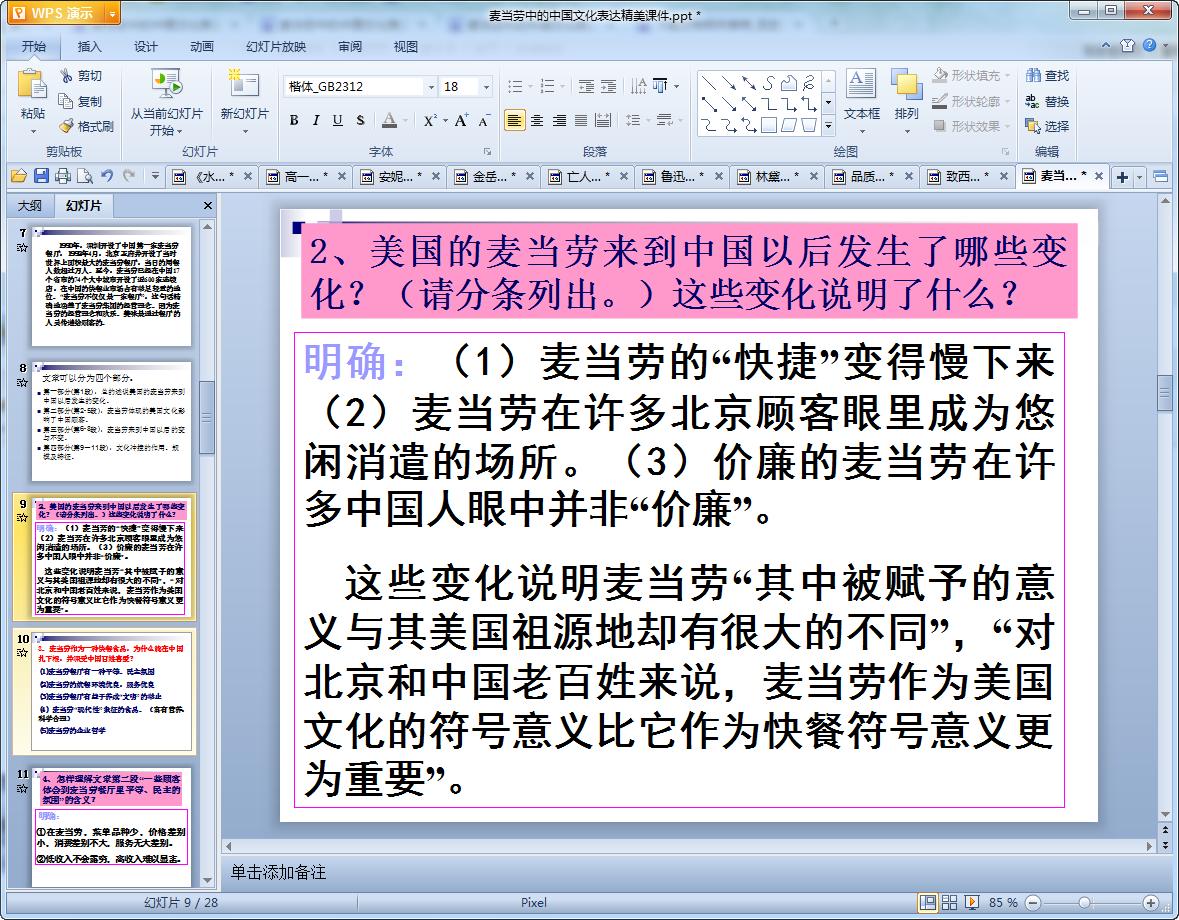Switch to Outline (大纲) pane tab

coord(30,205)
